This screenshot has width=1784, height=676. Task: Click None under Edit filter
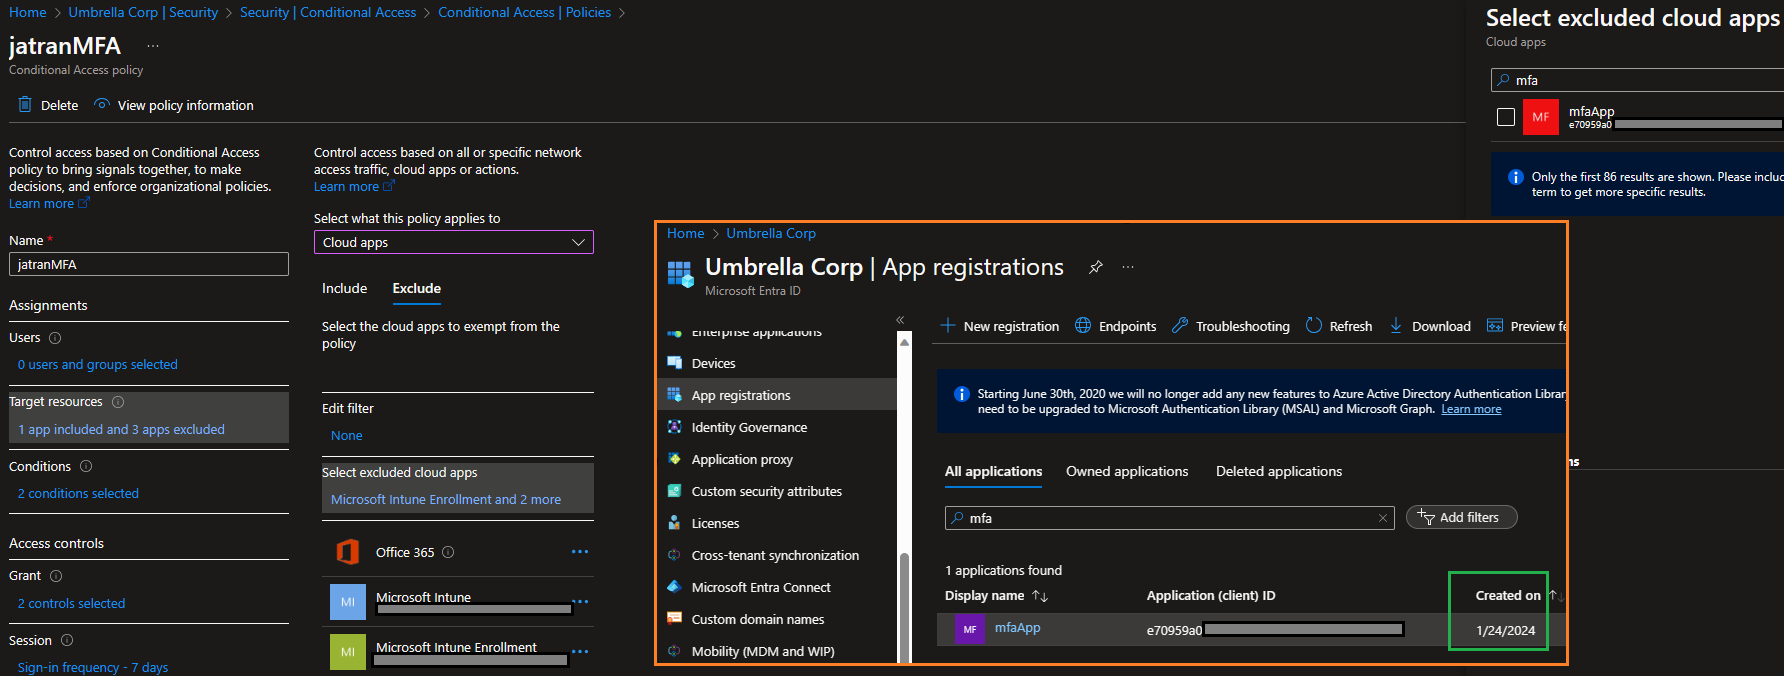coord(346,436)
